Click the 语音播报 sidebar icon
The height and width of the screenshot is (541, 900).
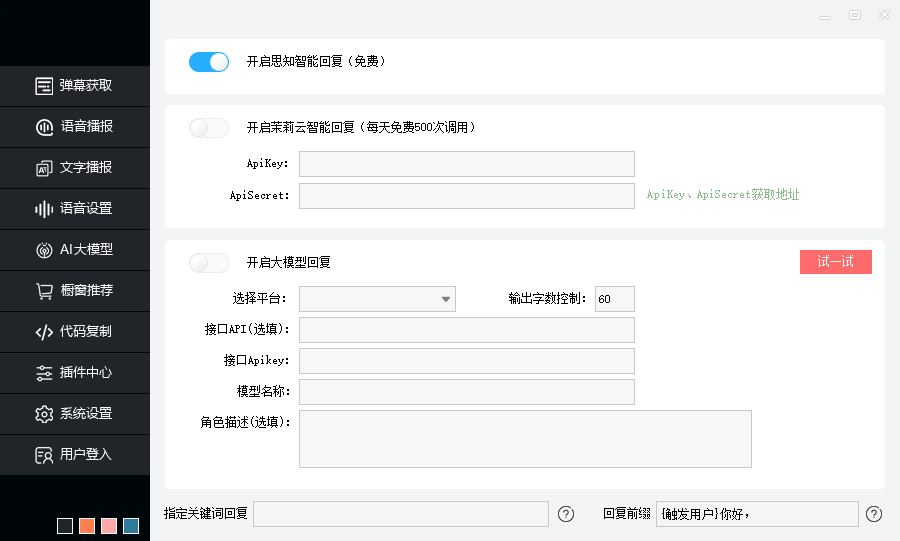tap(44, 127)
